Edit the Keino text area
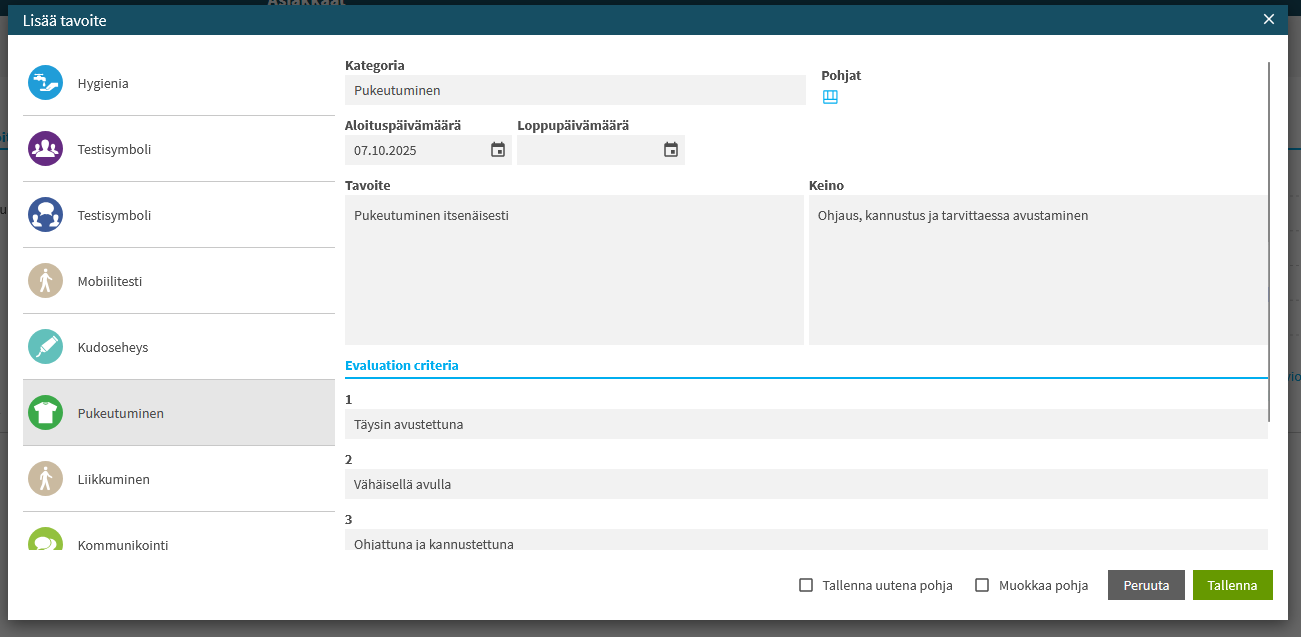This screenshot has height=637, width=1301. coord(1037,270)
